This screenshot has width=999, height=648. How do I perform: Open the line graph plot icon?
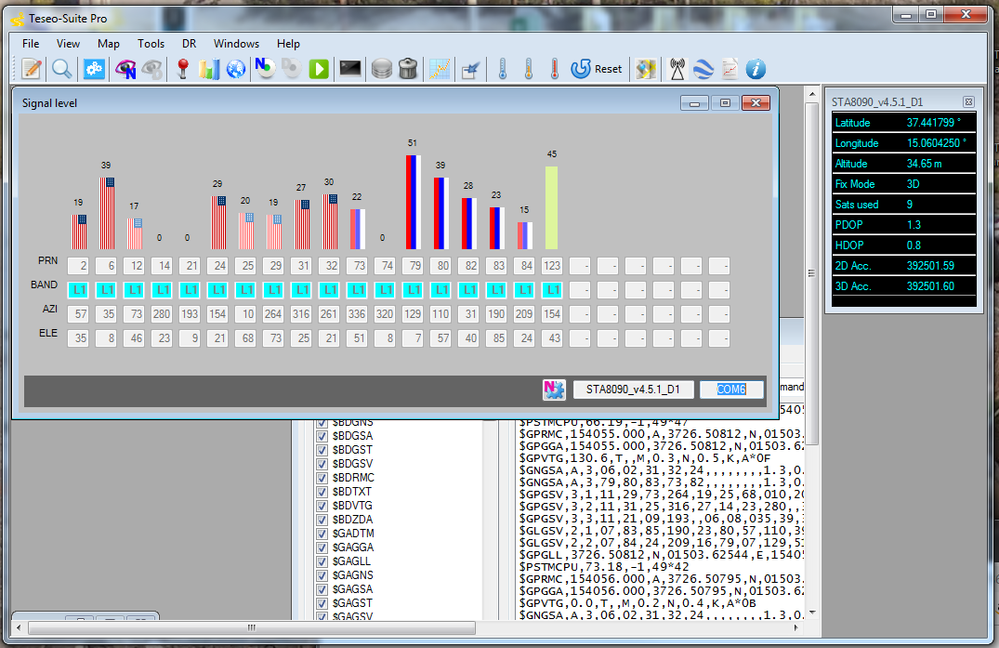[x=440, y=69]
